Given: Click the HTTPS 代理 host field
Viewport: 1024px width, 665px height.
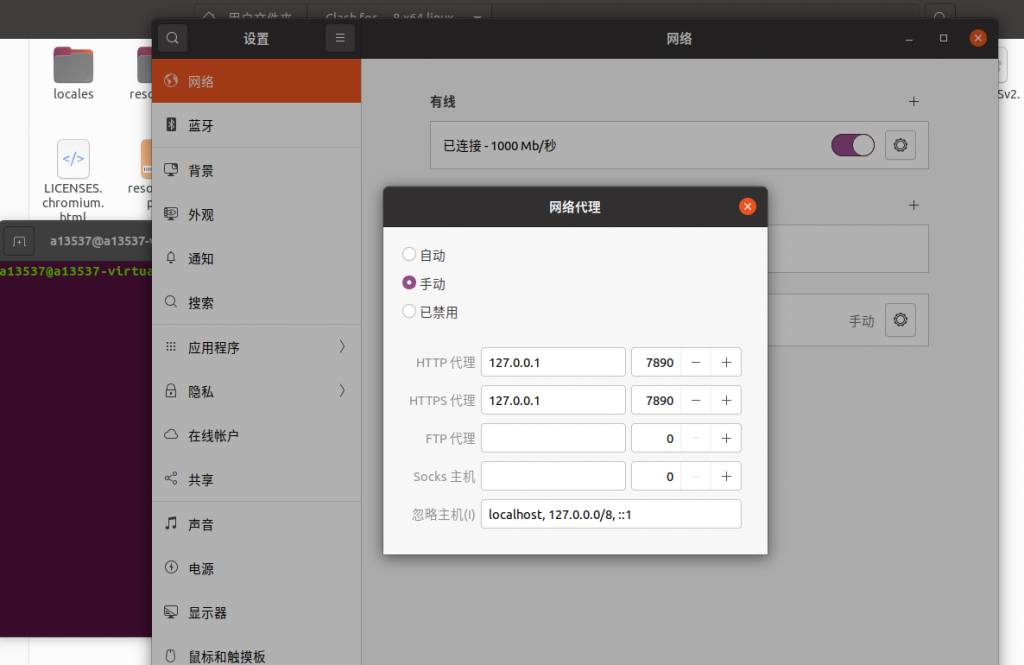Looking at the screenshot, I should [553, 400].
